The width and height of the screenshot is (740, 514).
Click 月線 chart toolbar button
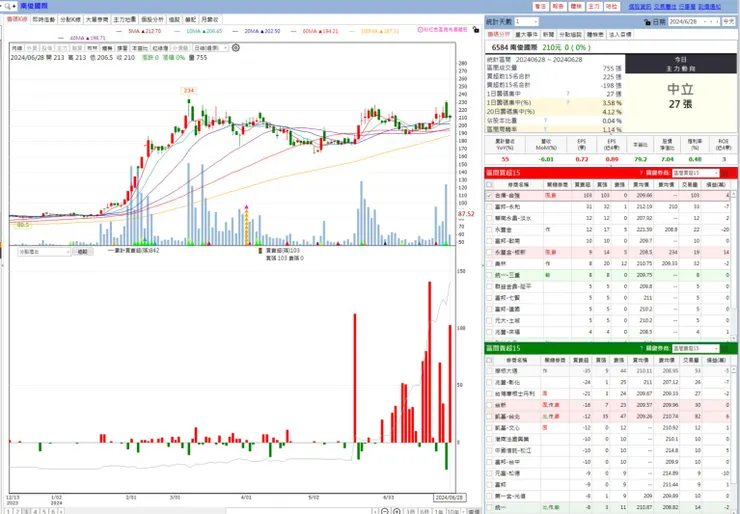[x=17, y=48]
